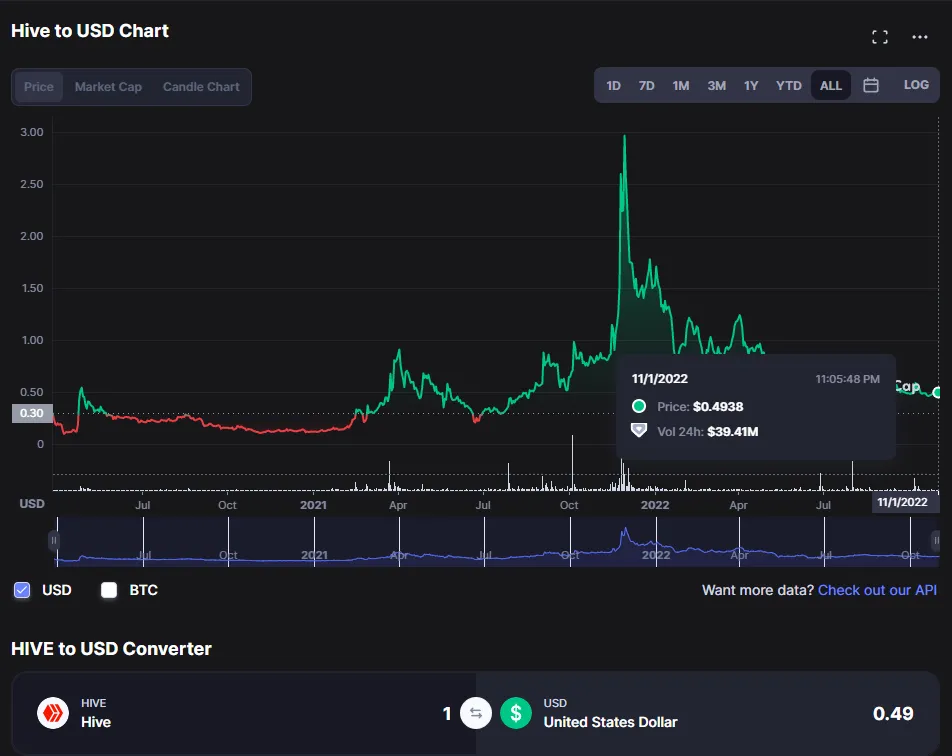This screenshot has width=952, height=756.
Task: Click the Hive to USD Chart heading
Action: tap(90, 31)
